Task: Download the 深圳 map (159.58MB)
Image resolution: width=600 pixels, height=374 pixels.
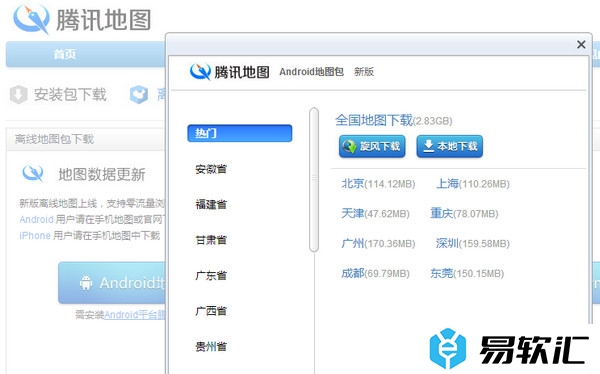Action: (x=473, y=243)
